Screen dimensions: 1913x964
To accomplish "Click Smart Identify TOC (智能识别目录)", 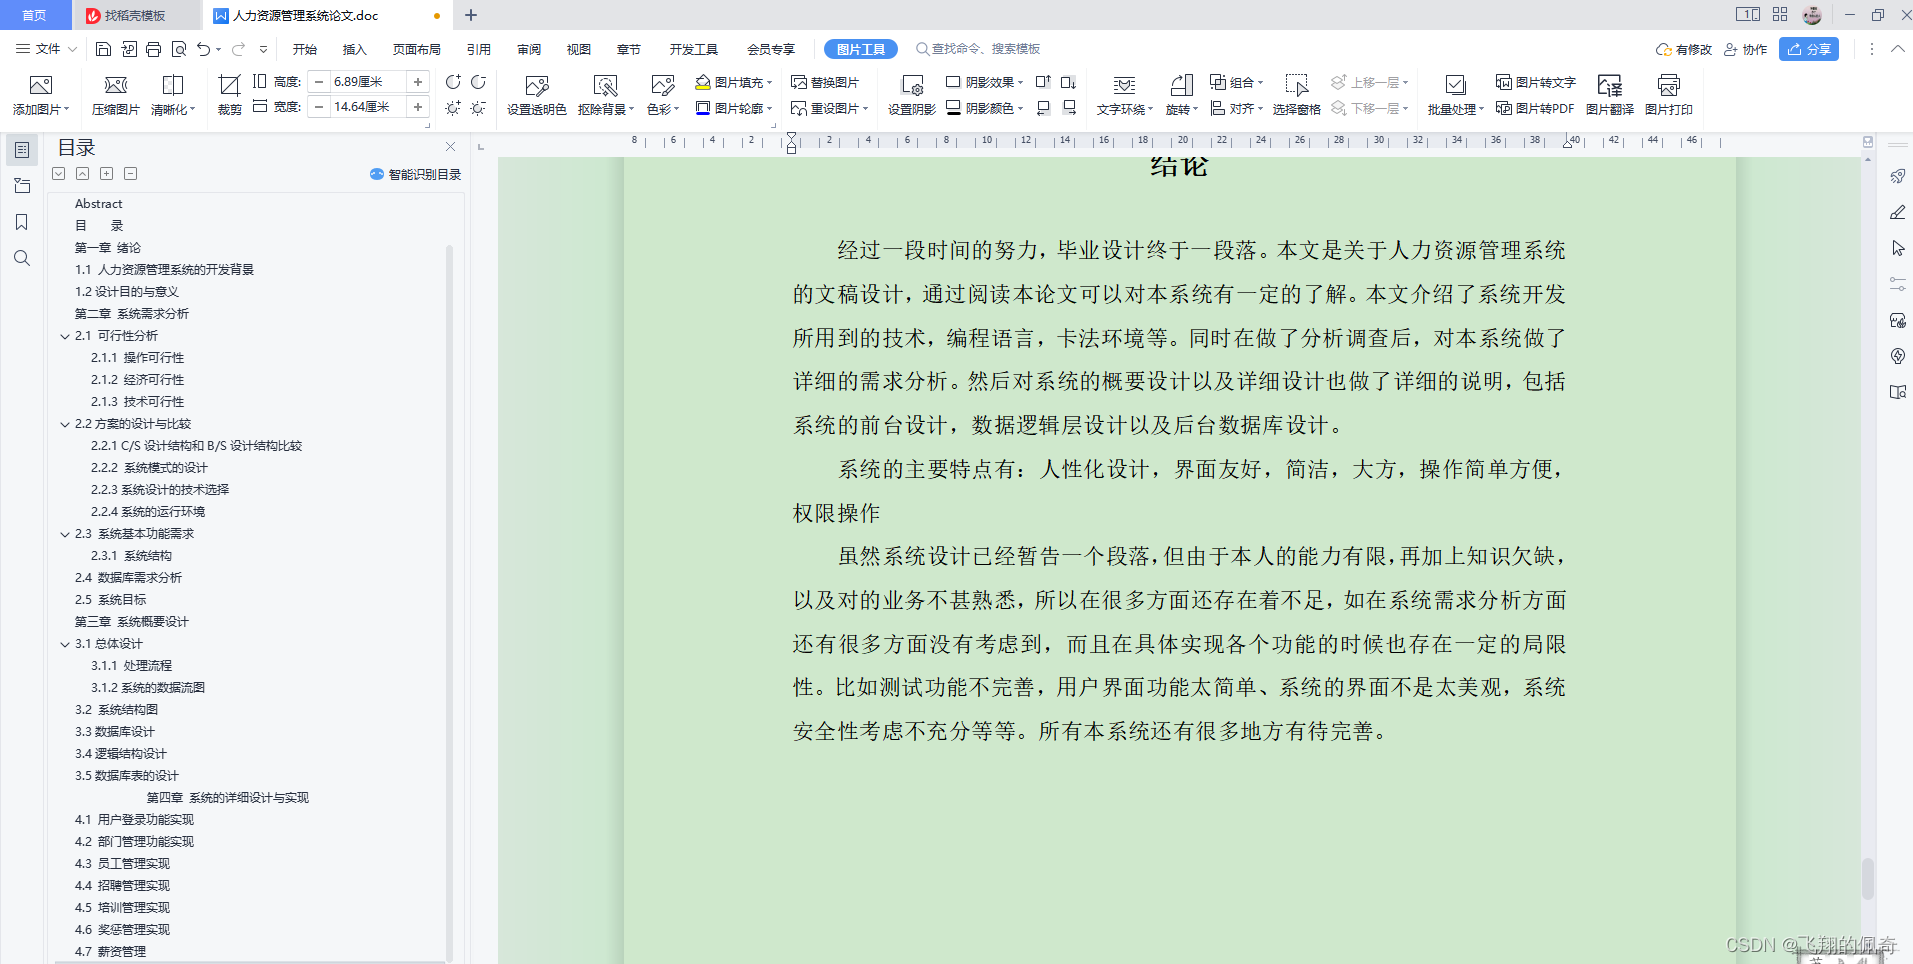I will pos(415,174).
